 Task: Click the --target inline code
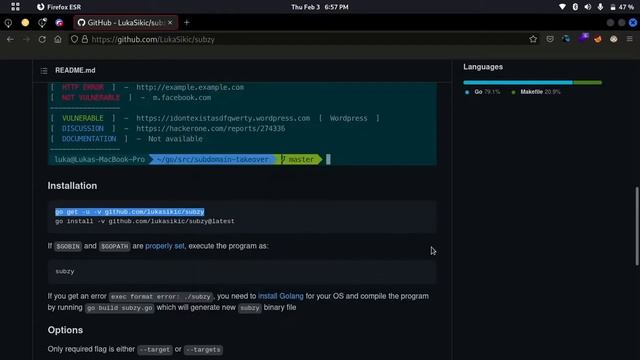pos(155,350)
